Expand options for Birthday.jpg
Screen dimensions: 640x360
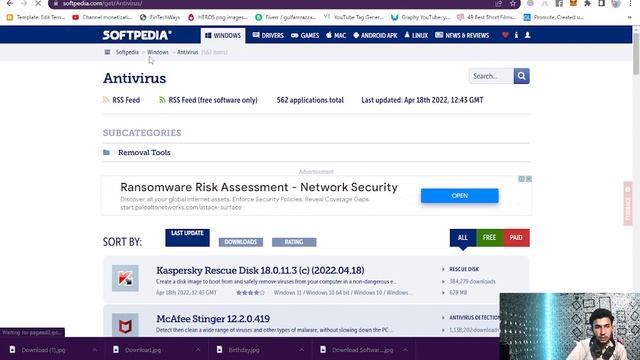point(301,350)
